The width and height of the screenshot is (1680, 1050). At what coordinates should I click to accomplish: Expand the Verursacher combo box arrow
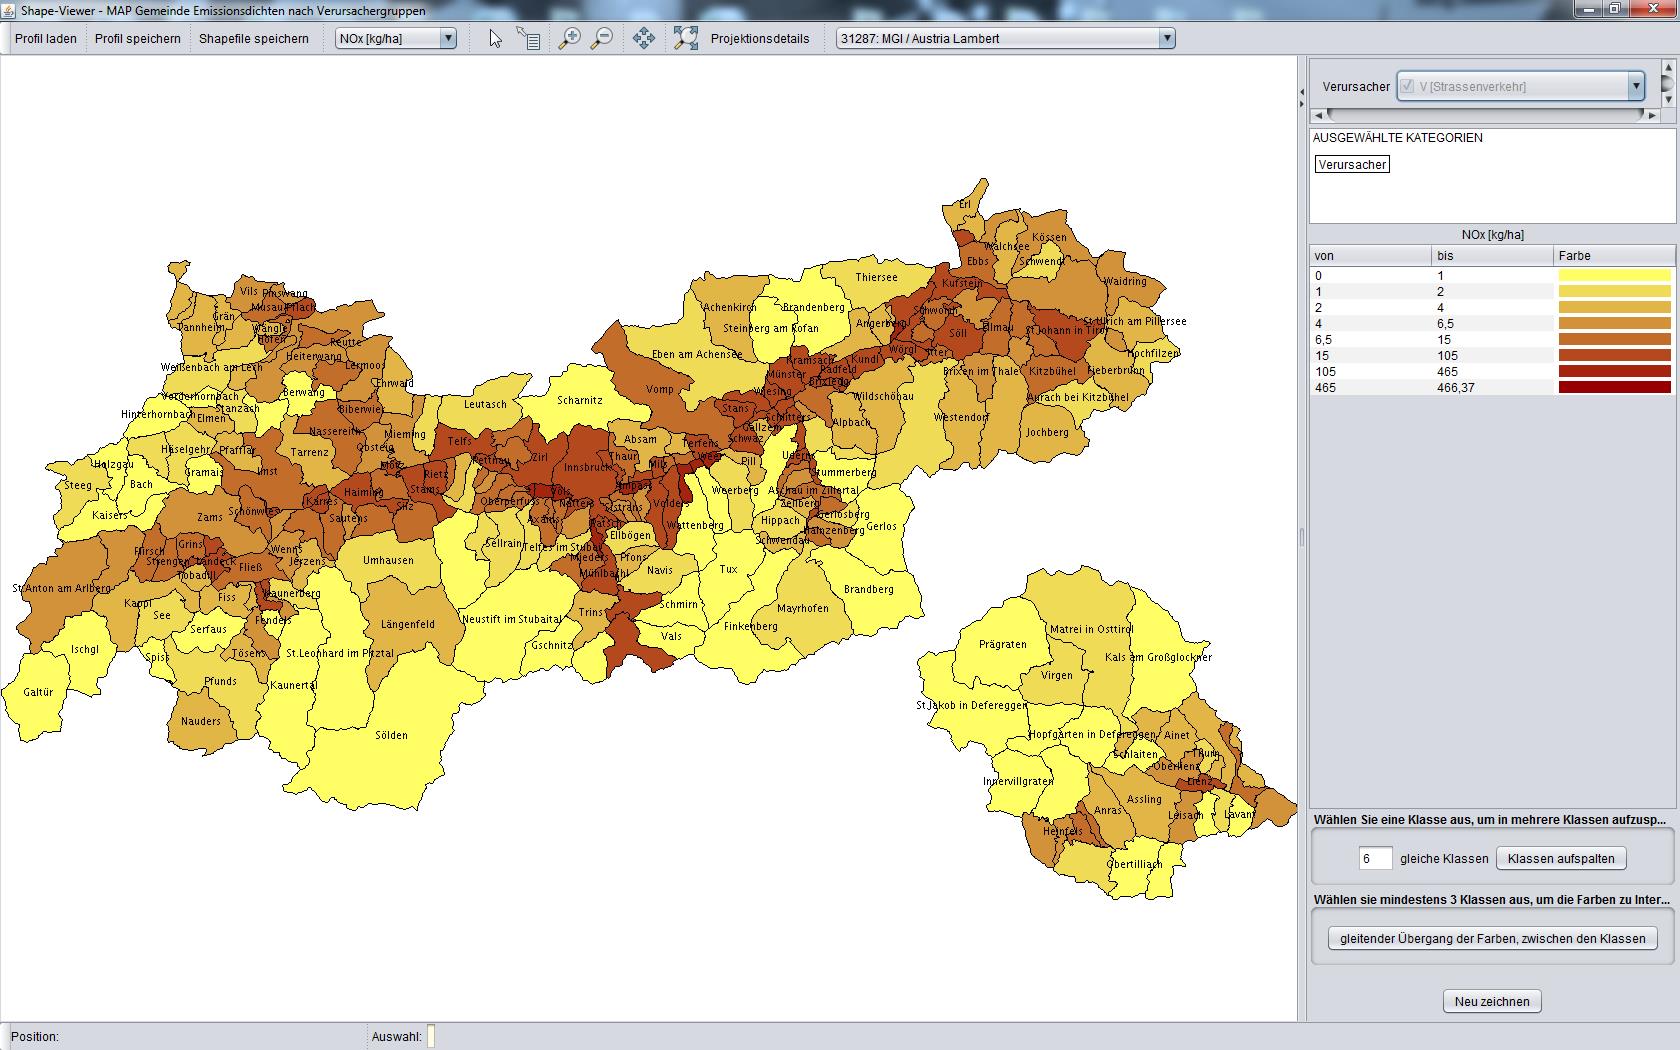pyautogui.click(x=1636, y=86)
